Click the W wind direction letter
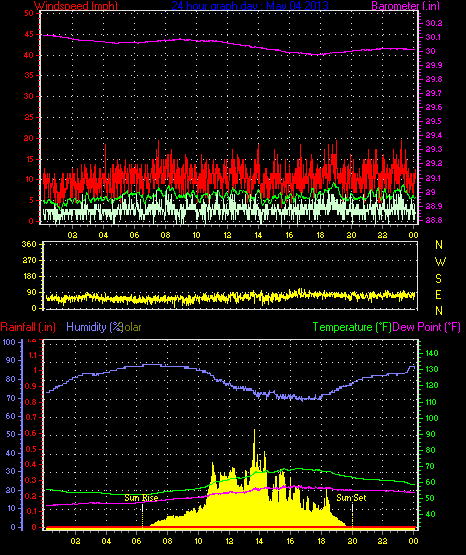This screenshot has width=466, height=555. point(440,262)
